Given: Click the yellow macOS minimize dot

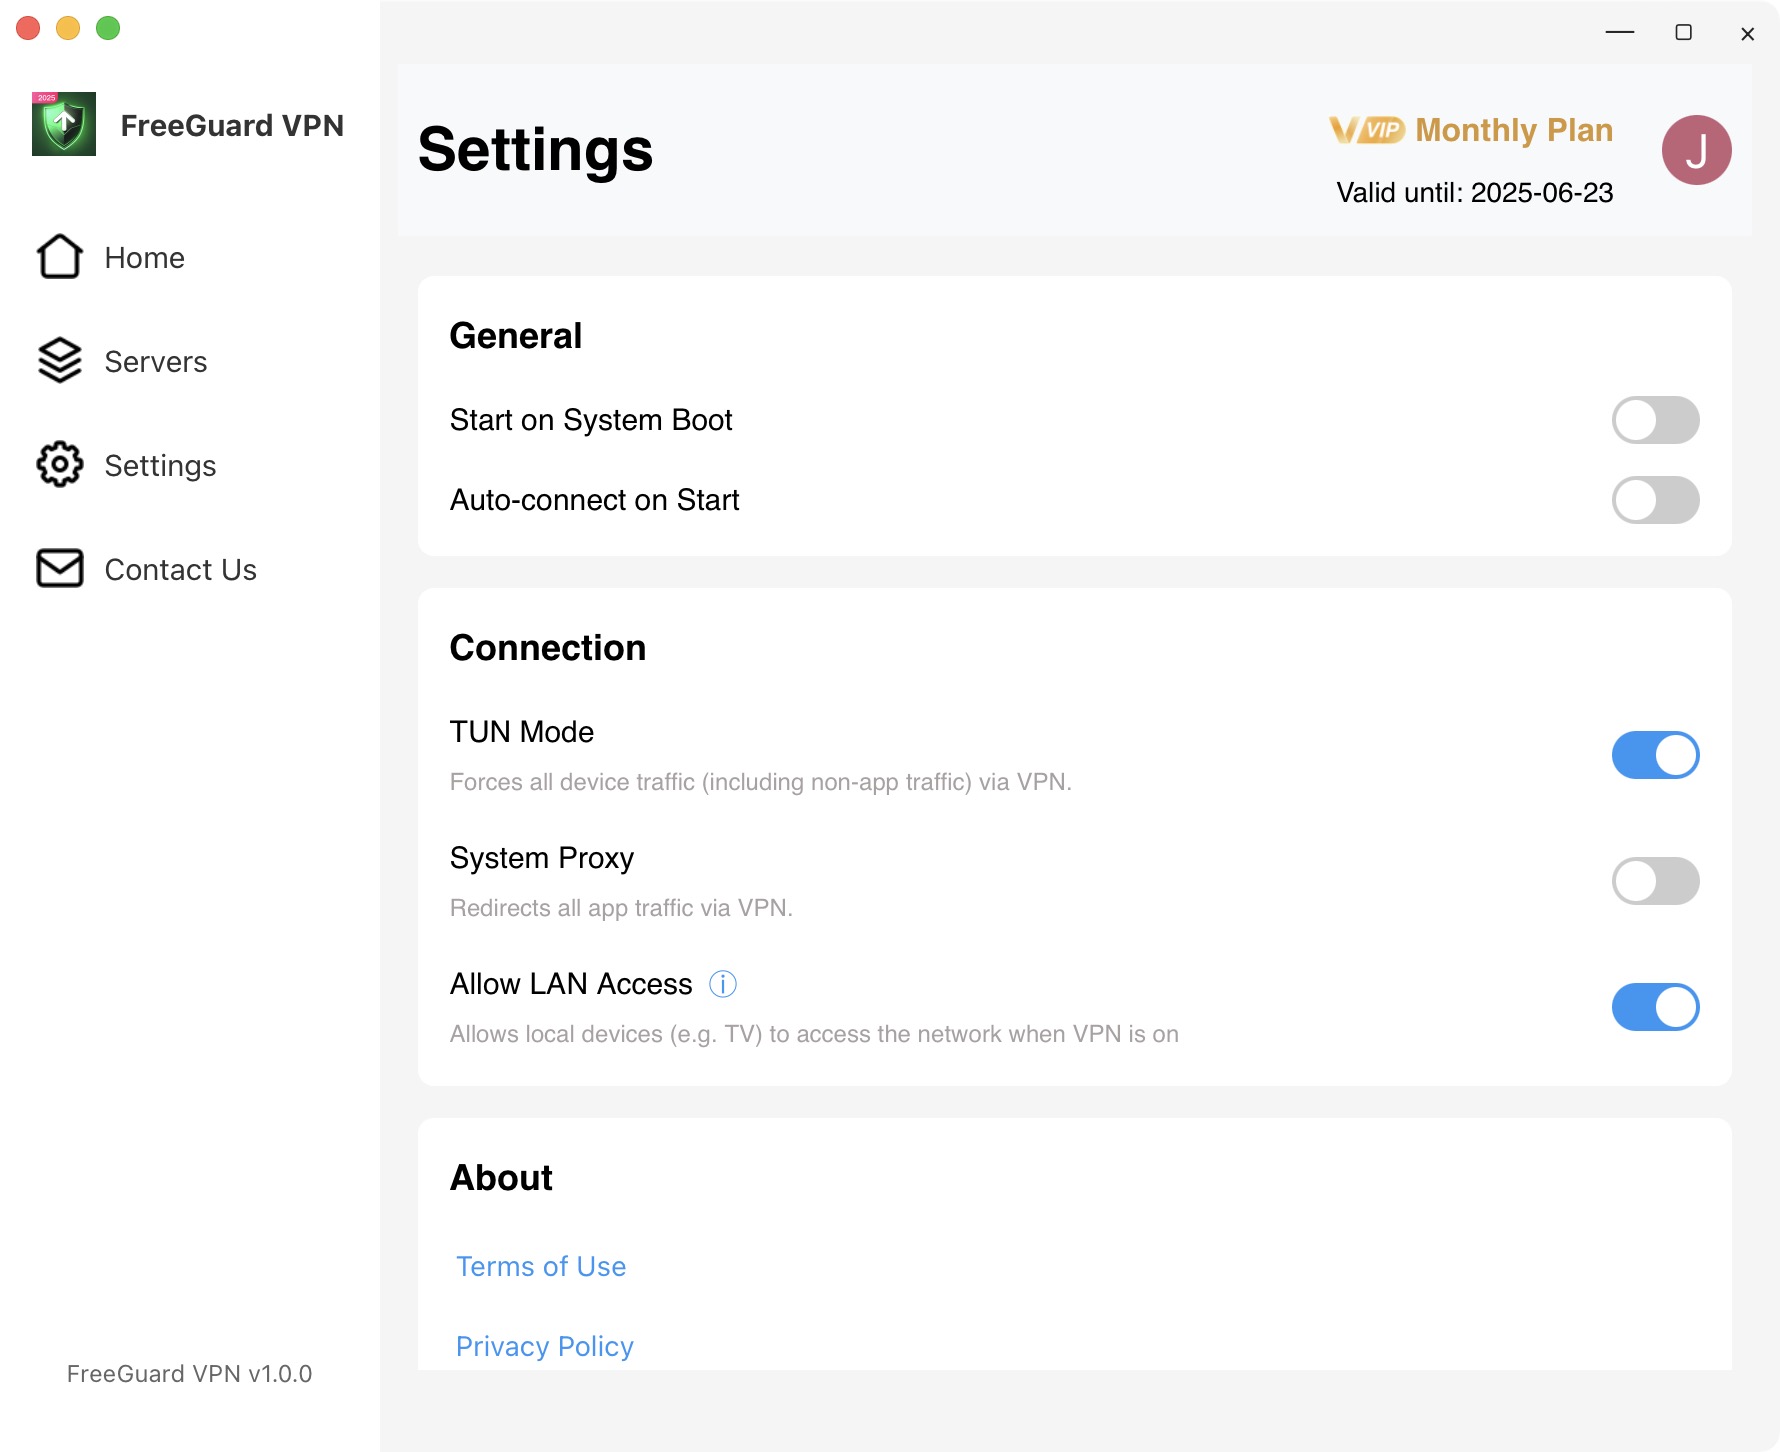Looking at the screenshot, I should tap(68, 28).
